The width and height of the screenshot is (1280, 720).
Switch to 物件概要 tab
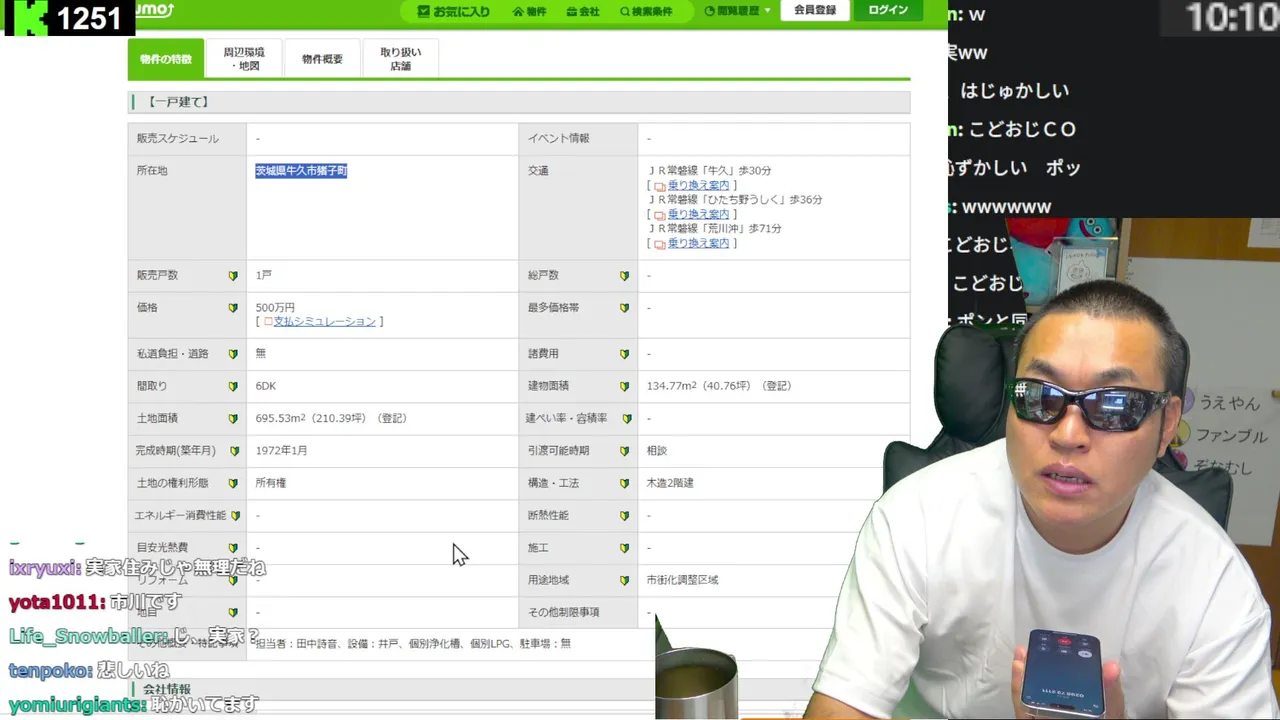click(322, 59)
